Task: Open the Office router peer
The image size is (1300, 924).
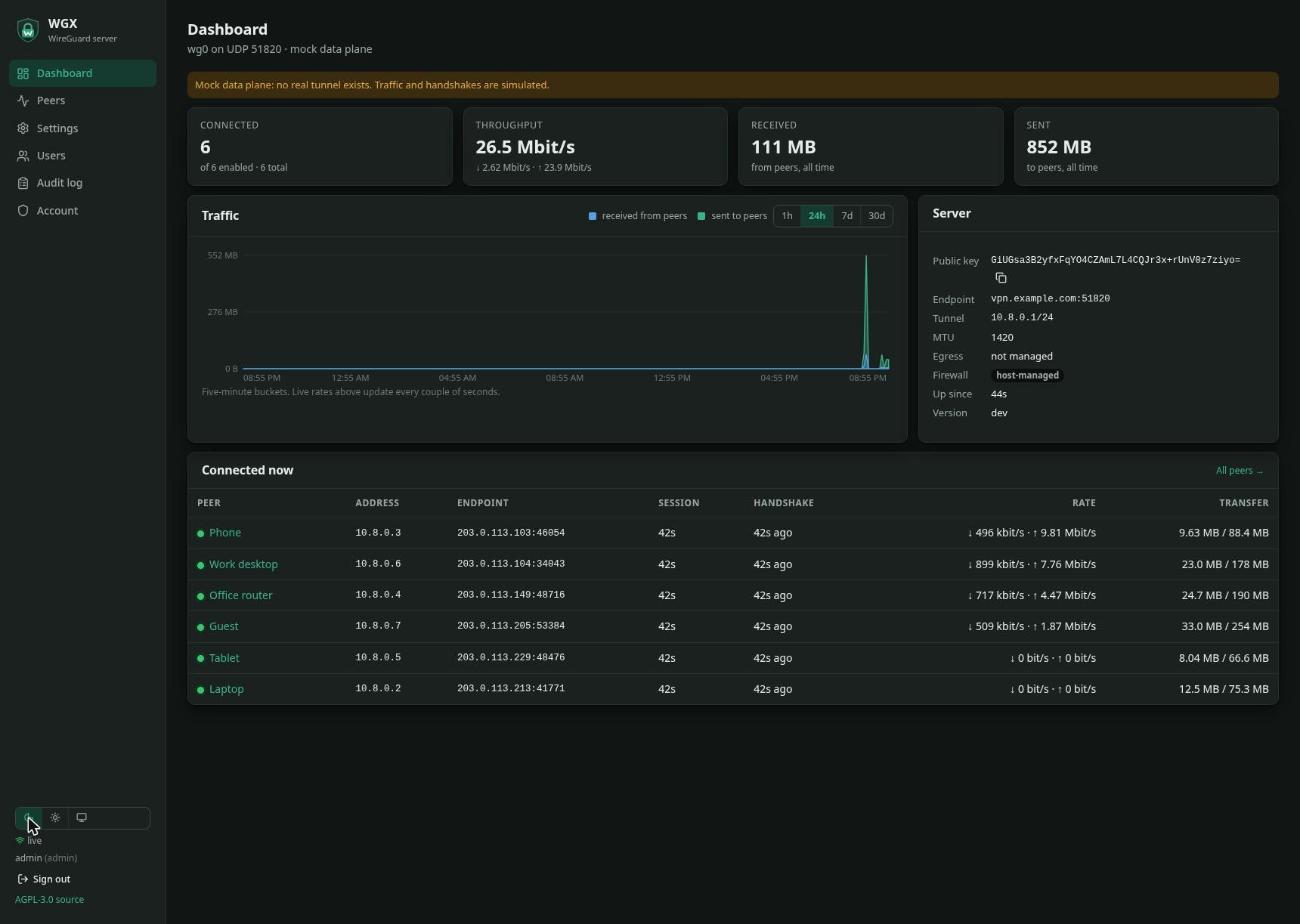Action: point(241,595)
